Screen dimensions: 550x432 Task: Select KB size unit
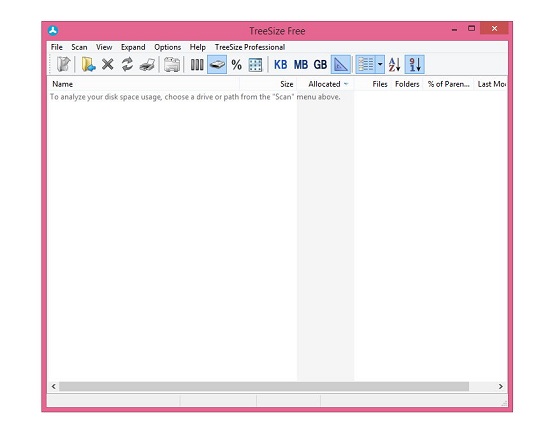click(280, 65)
